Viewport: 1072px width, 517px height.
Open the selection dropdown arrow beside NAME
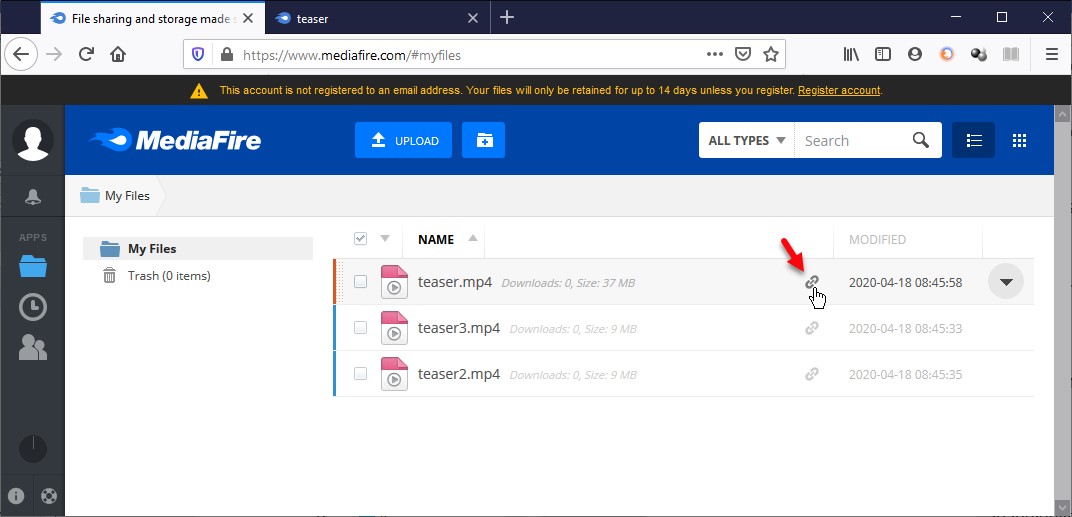tap(385, 239)
